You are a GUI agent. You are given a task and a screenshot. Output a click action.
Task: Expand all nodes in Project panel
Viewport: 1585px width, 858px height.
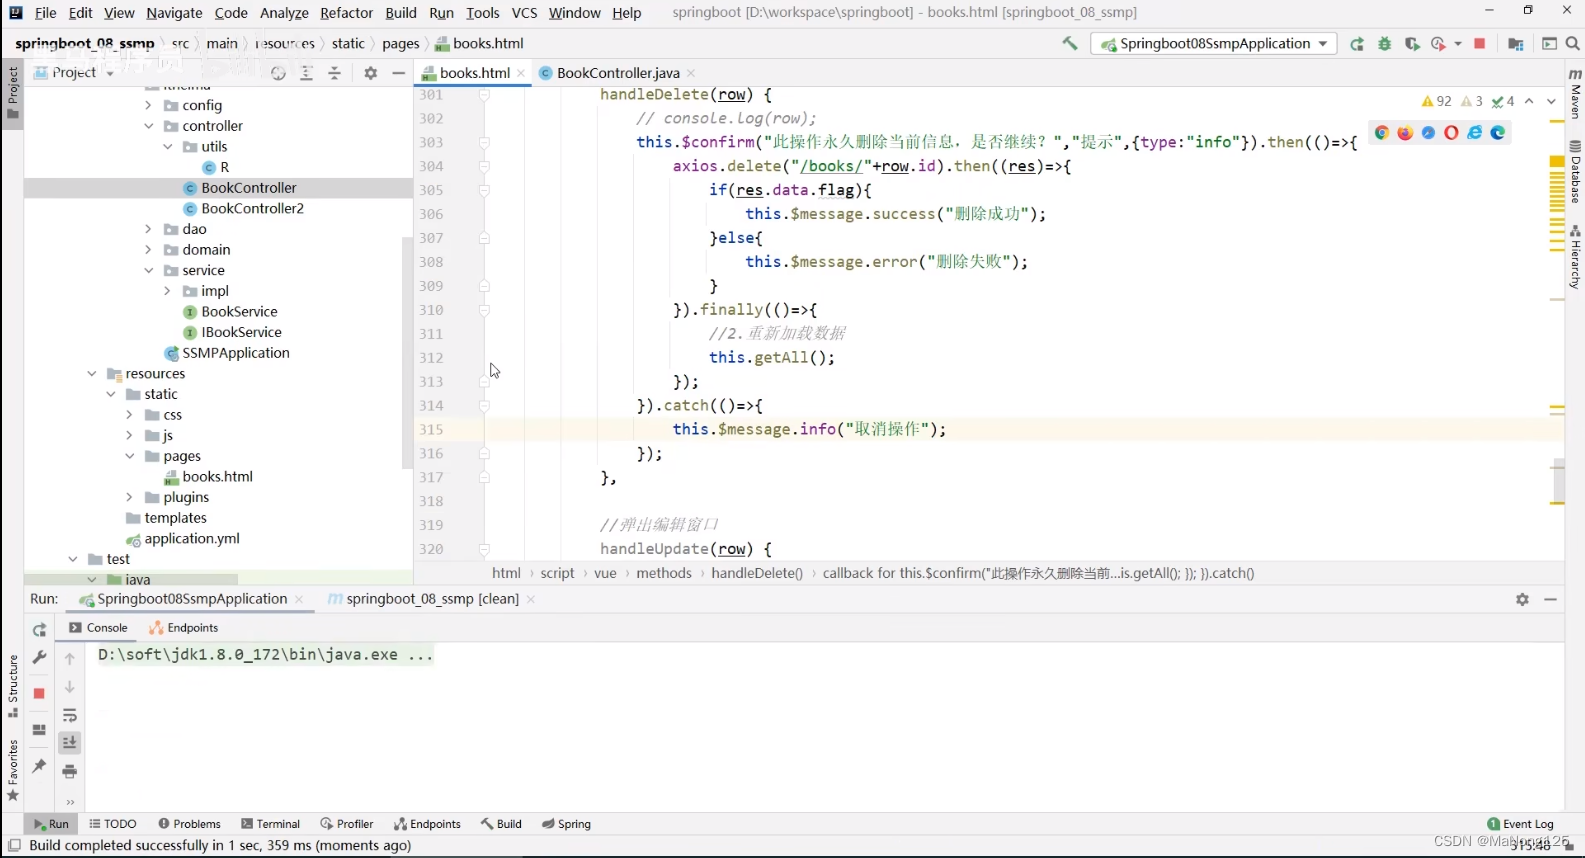[x=307, y=73]
